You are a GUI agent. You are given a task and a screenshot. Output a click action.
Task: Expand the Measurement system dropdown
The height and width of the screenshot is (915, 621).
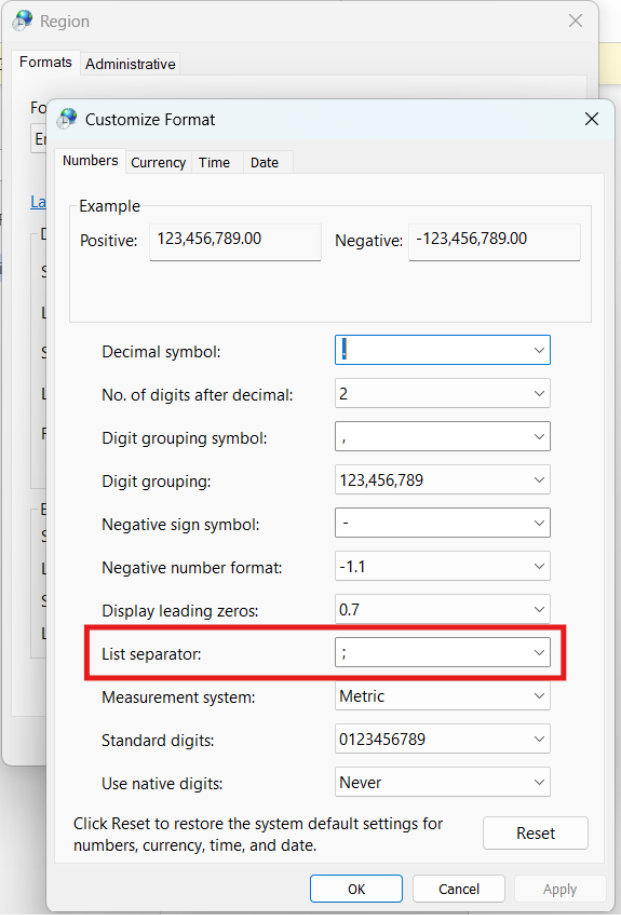(x=539, y=696)
